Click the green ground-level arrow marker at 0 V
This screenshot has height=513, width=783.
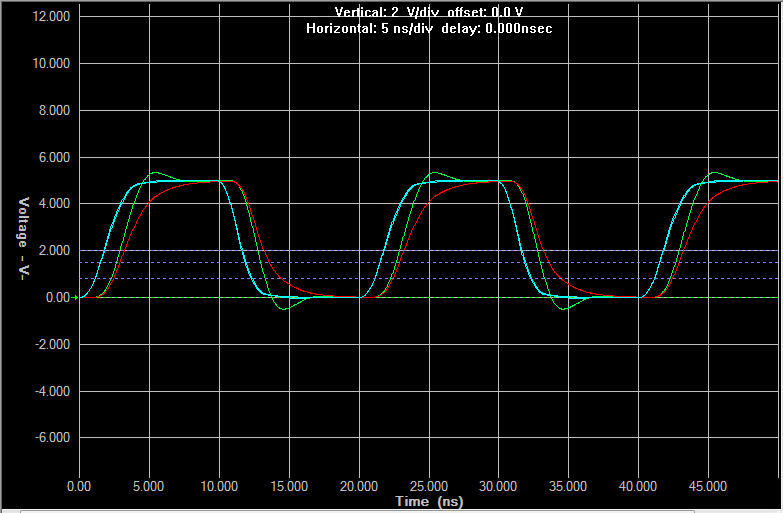(x=75, y=298)
